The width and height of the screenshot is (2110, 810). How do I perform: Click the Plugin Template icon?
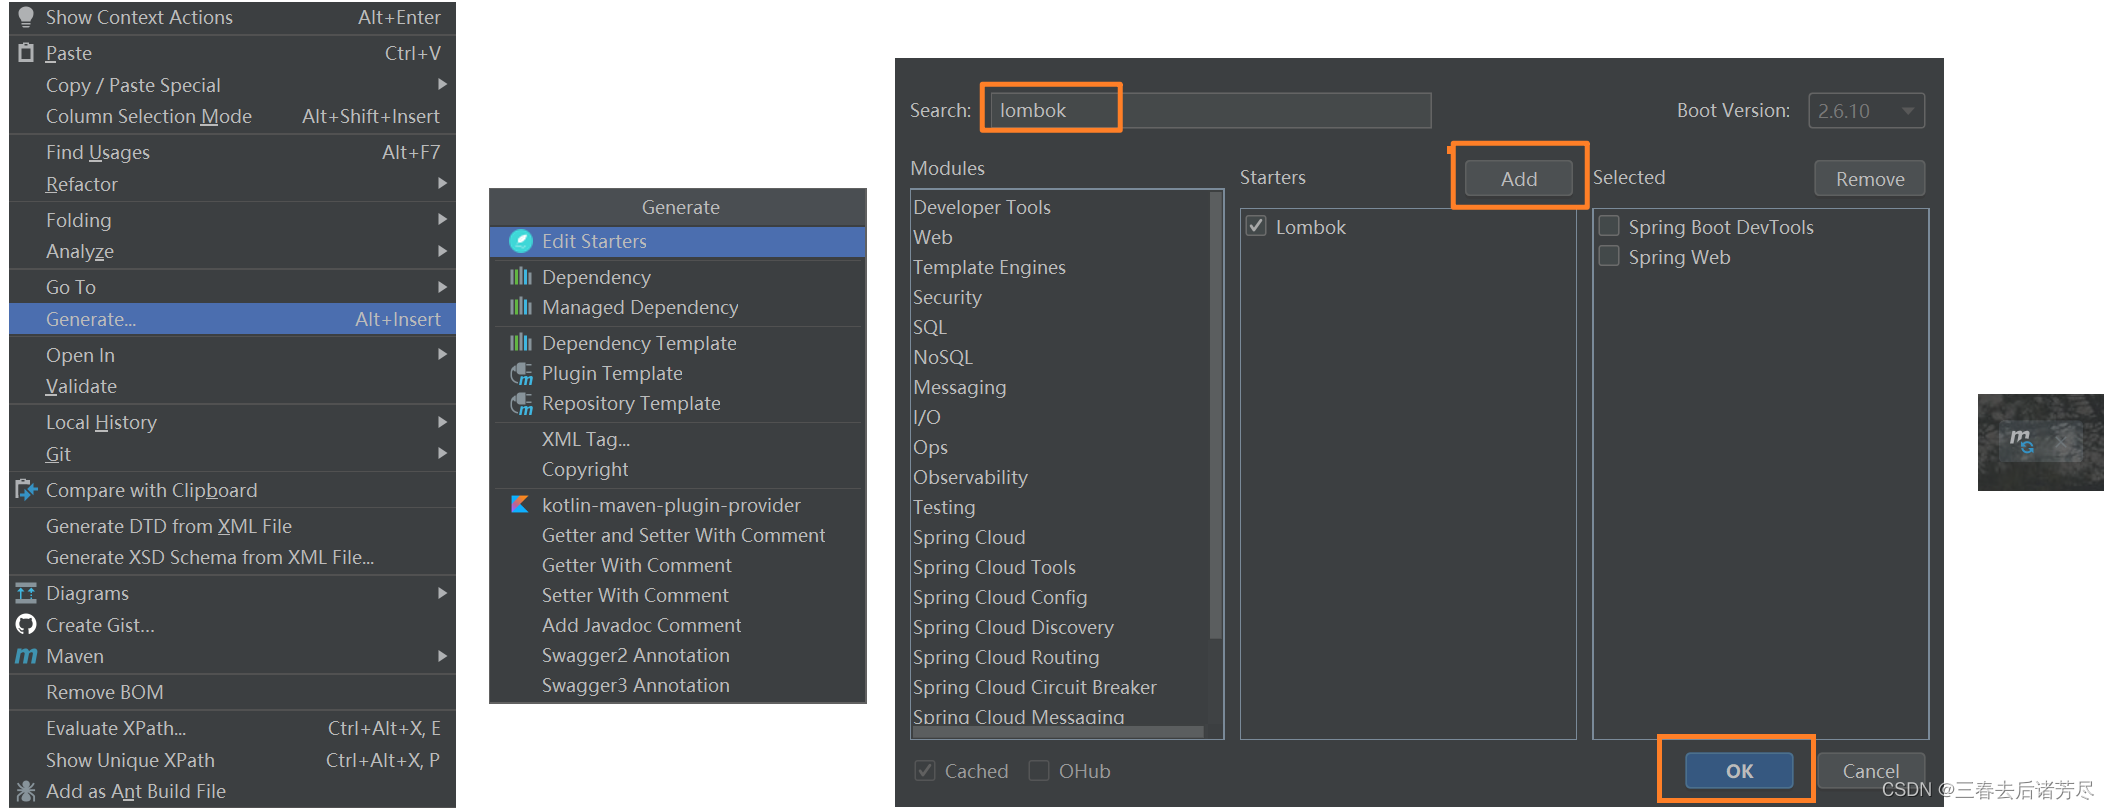point(521,374)
